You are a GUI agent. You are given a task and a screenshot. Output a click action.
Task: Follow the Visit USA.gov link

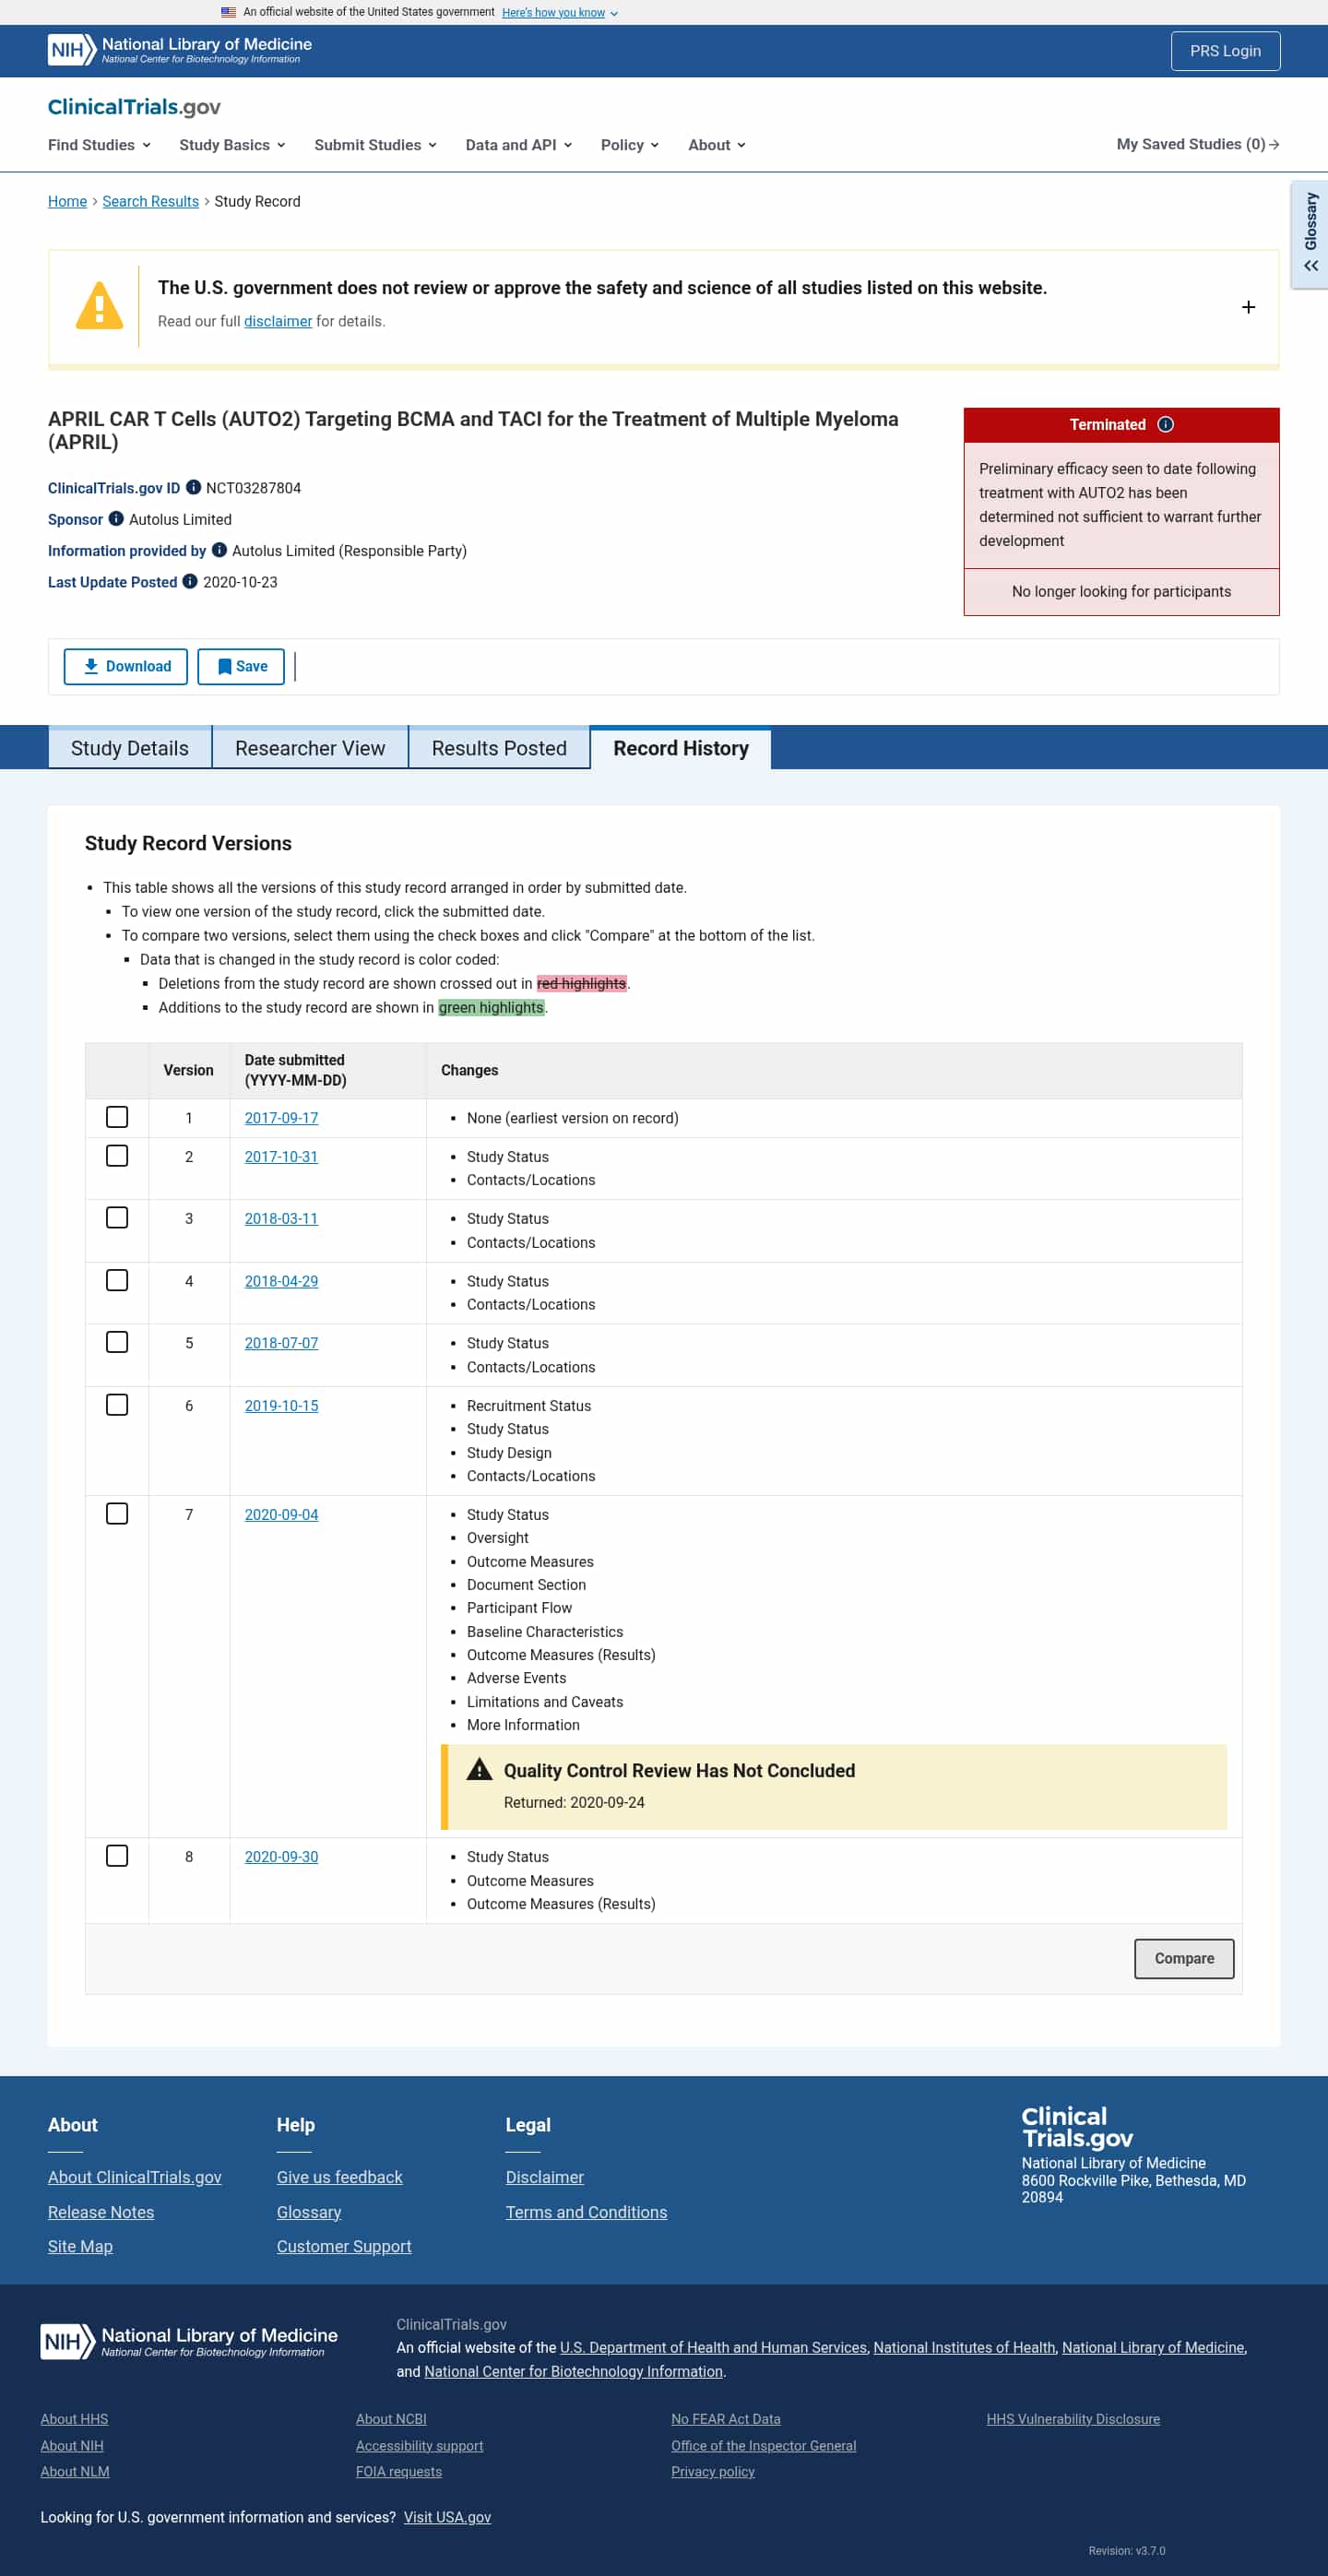[447, 2518]
